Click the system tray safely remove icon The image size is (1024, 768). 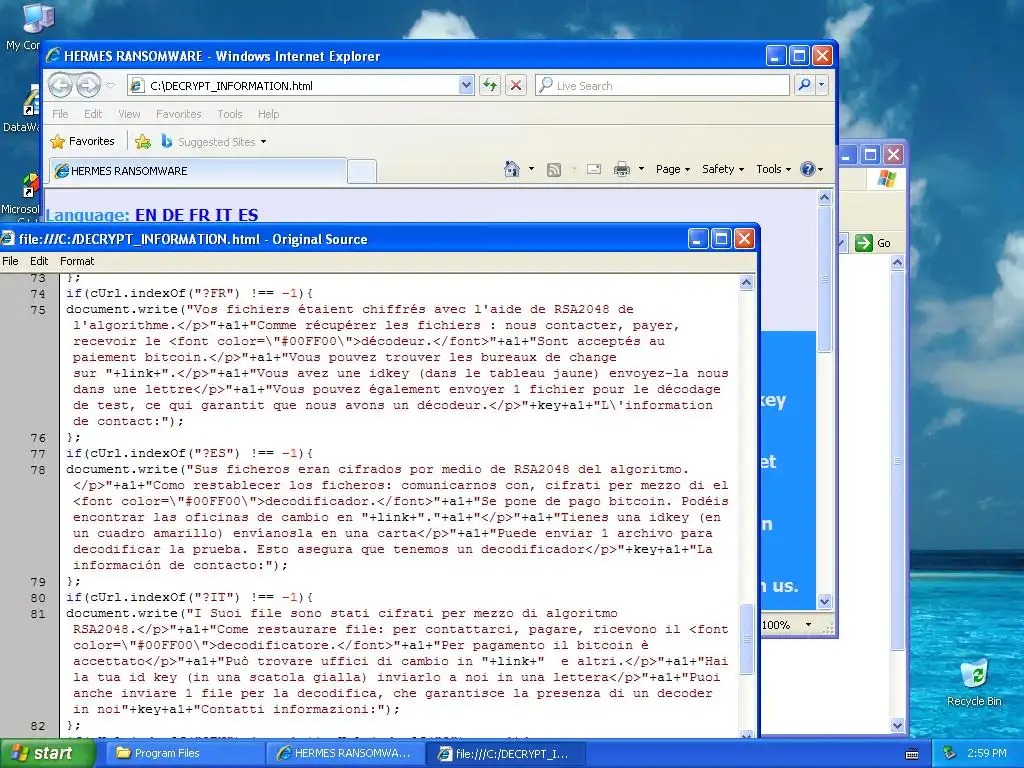click(x=950, y=753)
